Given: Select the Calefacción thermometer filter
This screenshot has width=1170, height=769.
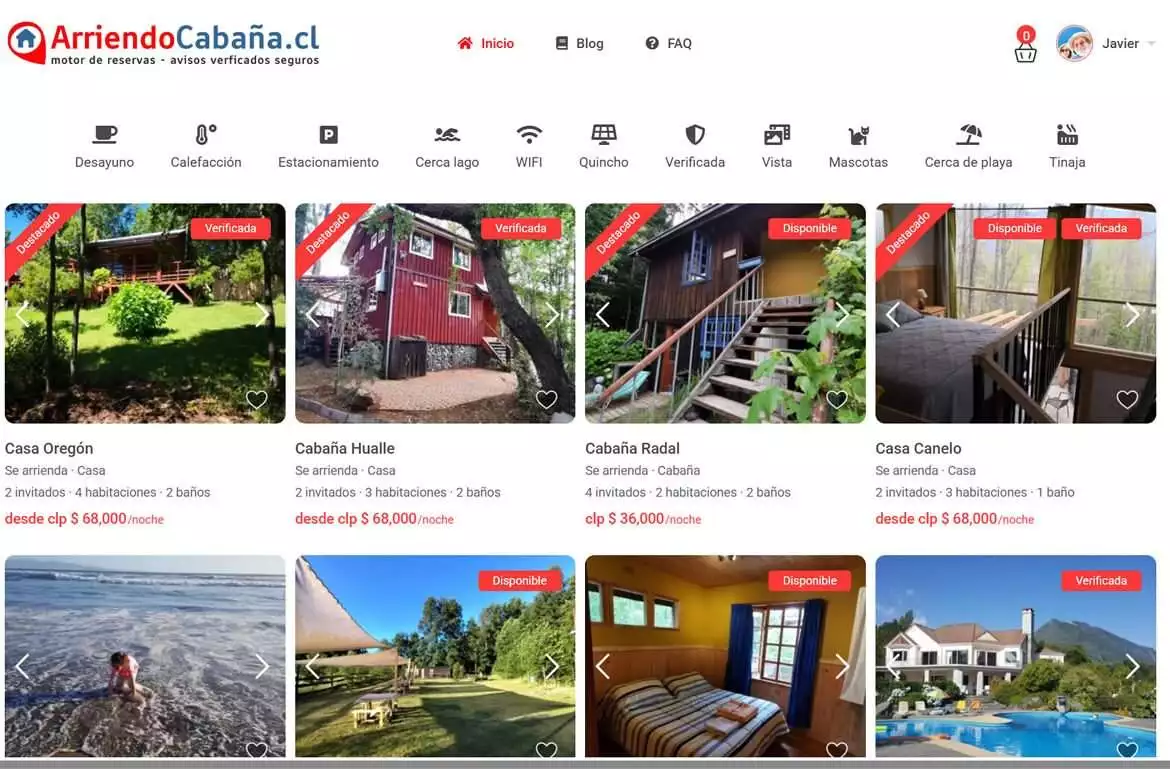Looking at the screenshot, I should click(206, 146).
